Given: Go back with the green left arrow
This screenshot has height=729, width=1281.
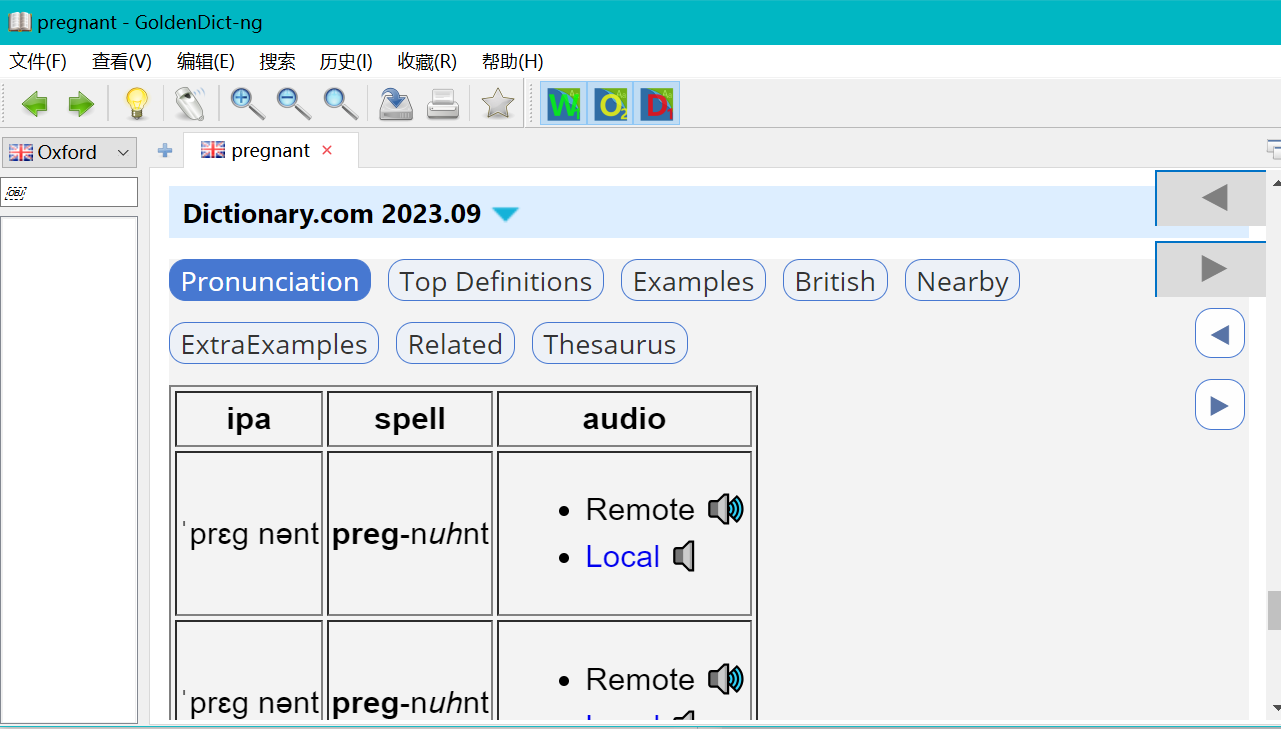Looking at the screenshot, I should tap(35, 103).
